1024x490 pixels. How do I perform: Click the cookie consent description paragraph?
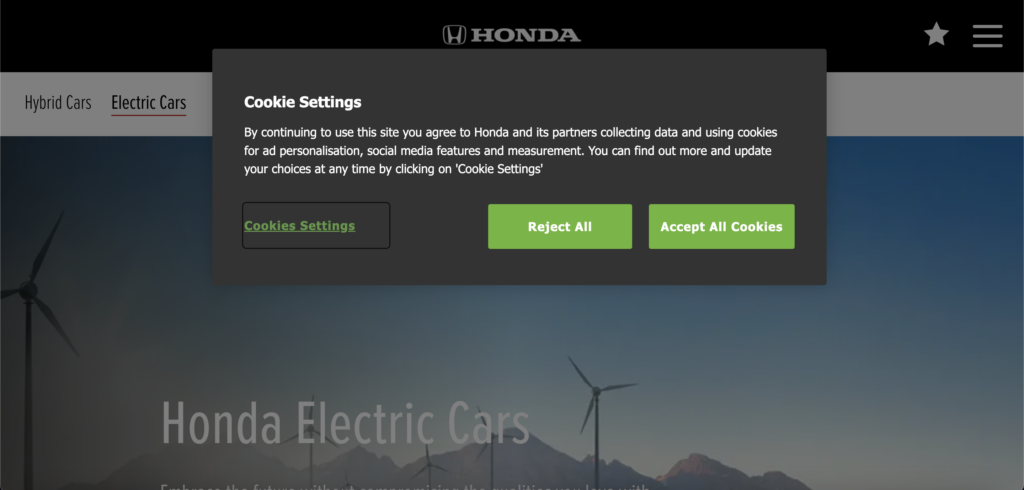tap(510, 151)
